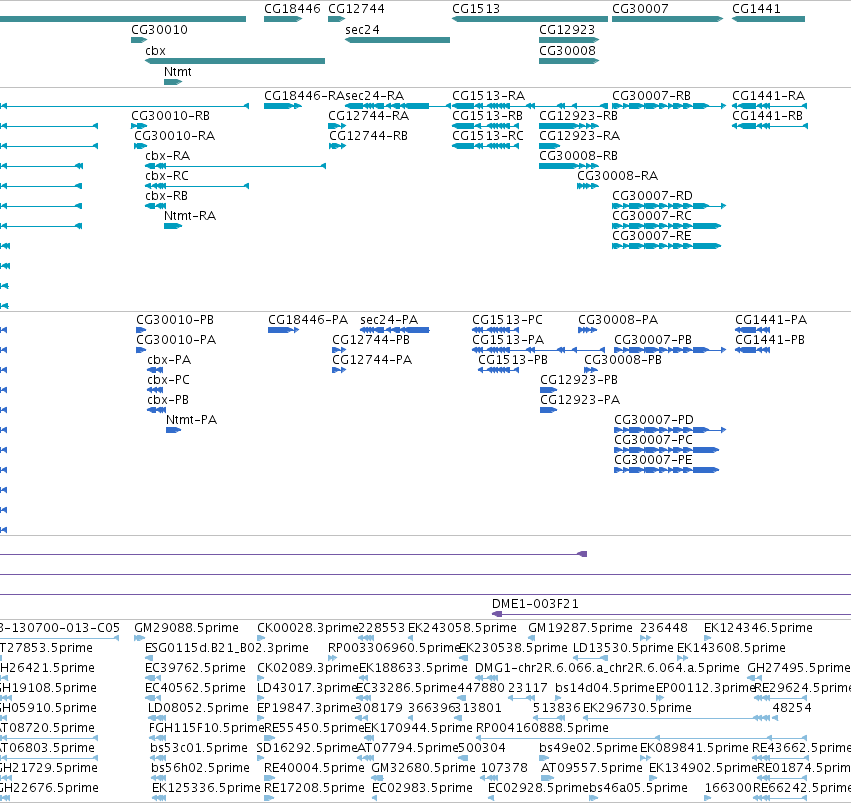
Task: Select EST LD13530.5prime
Action: [623, 648]
